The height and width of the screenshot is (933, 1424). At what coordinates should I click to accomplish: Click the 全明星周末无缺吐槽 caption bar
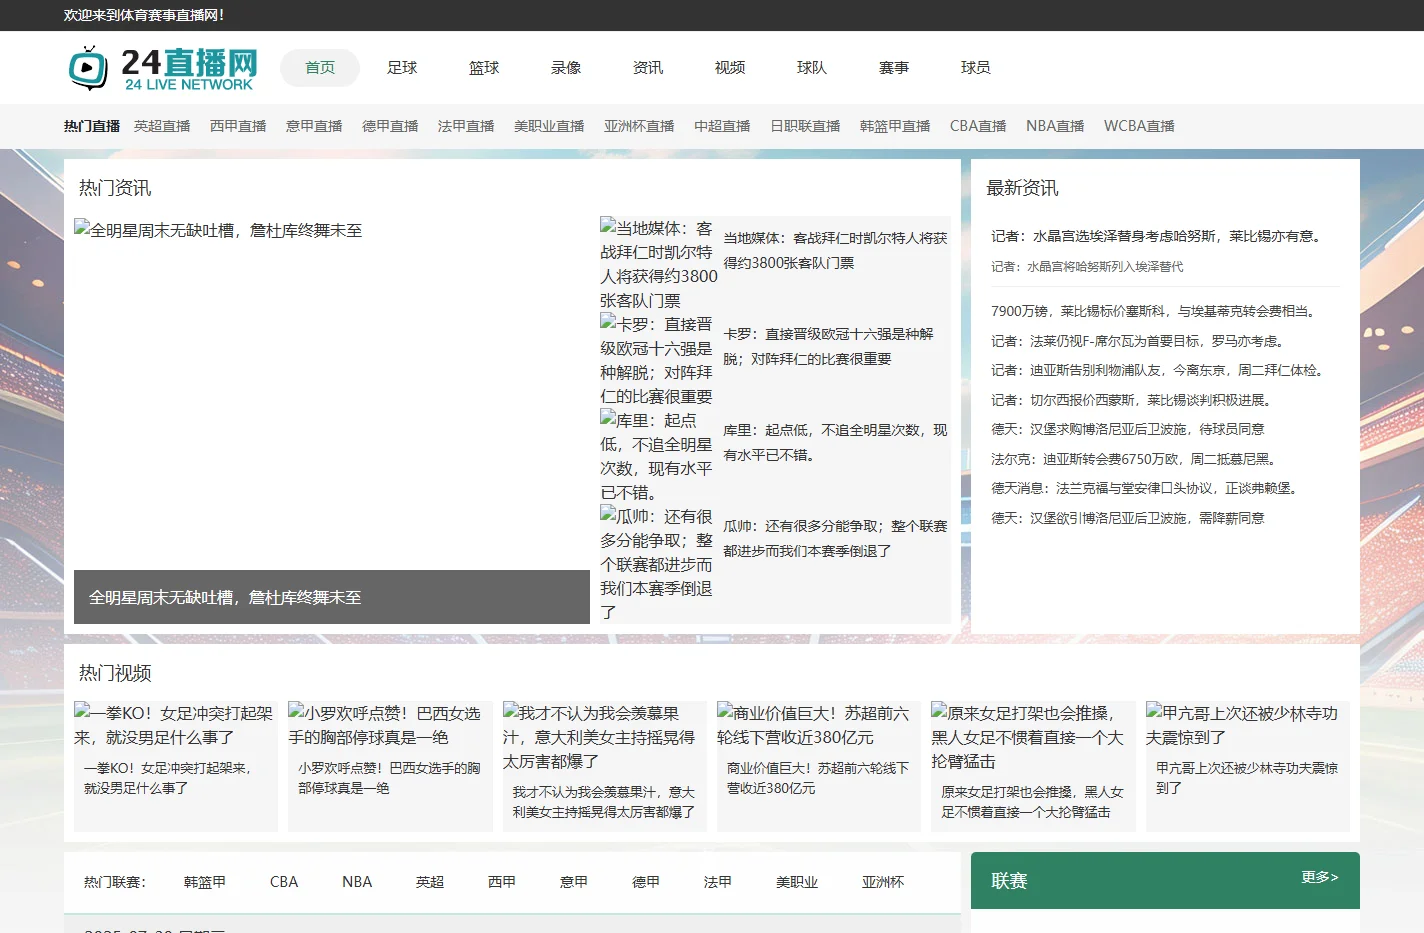[332, 597]
